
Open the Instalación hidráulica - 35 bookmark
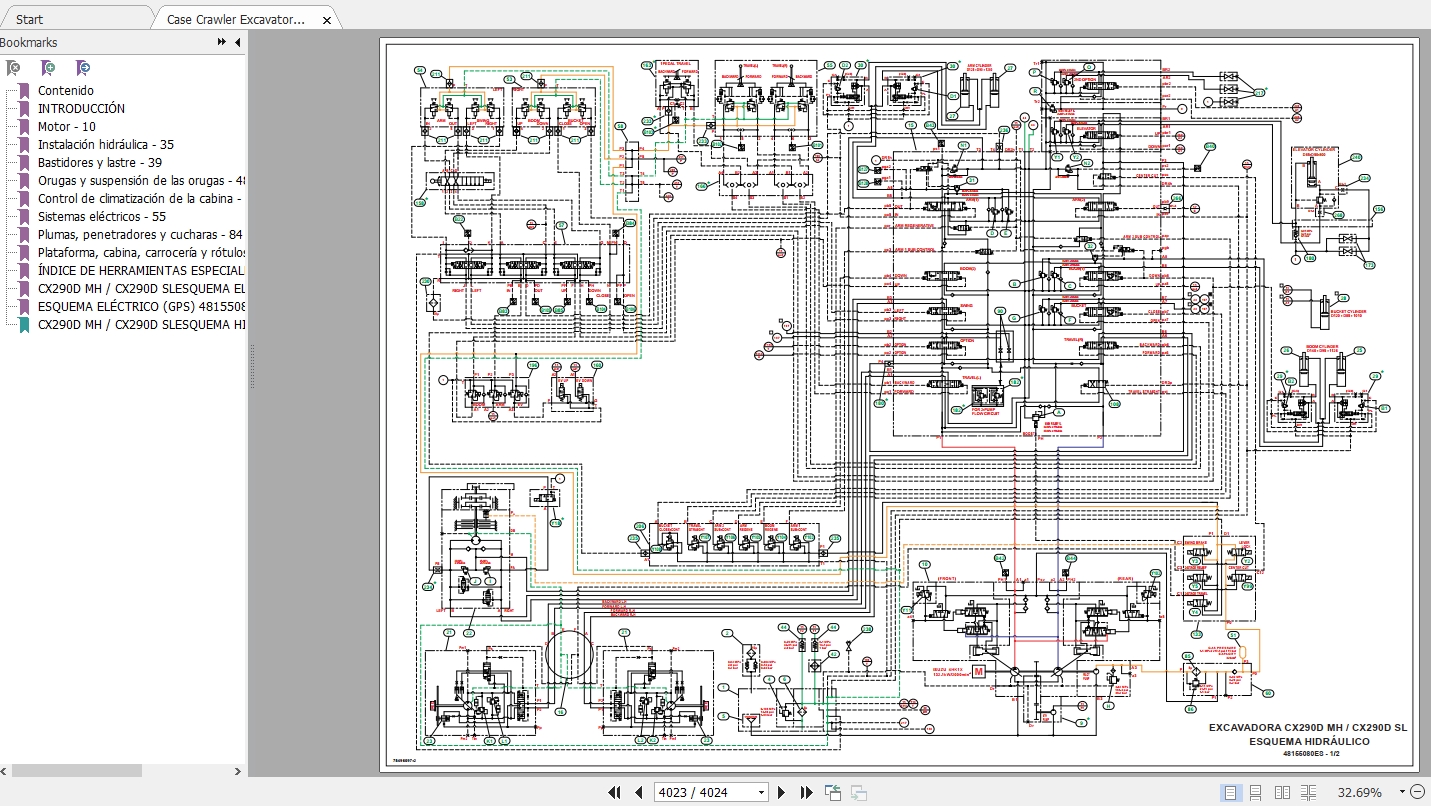point(106,144)
